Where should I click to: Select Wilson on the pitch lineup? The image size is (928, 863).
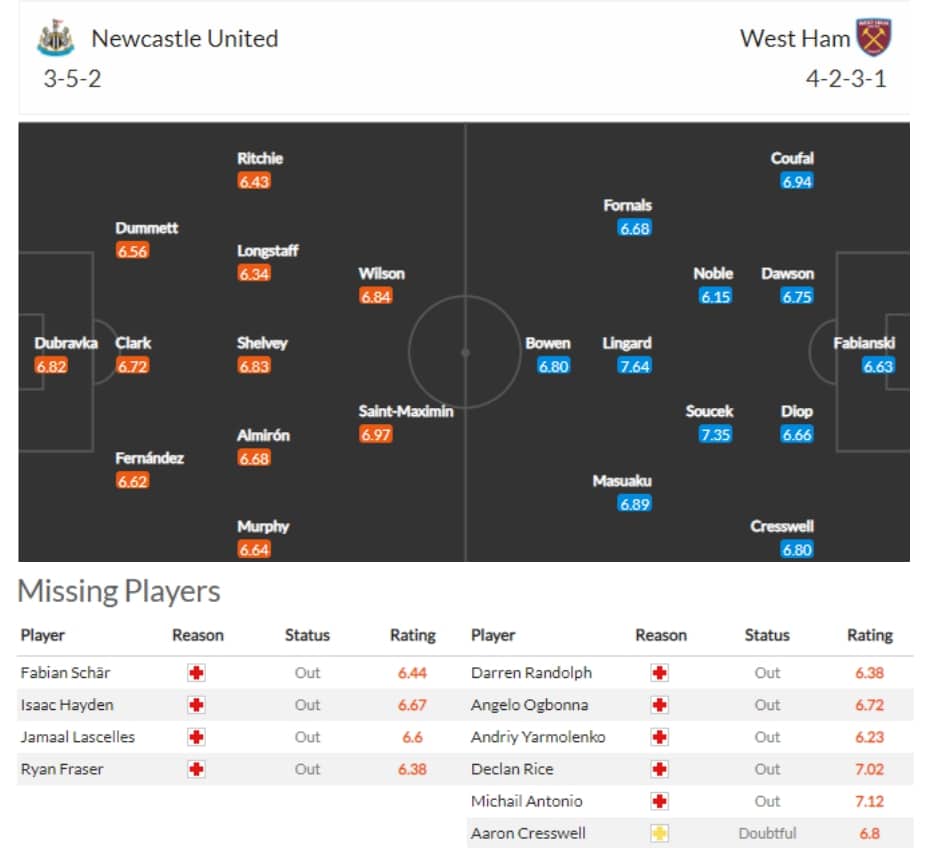coord(381,274)
